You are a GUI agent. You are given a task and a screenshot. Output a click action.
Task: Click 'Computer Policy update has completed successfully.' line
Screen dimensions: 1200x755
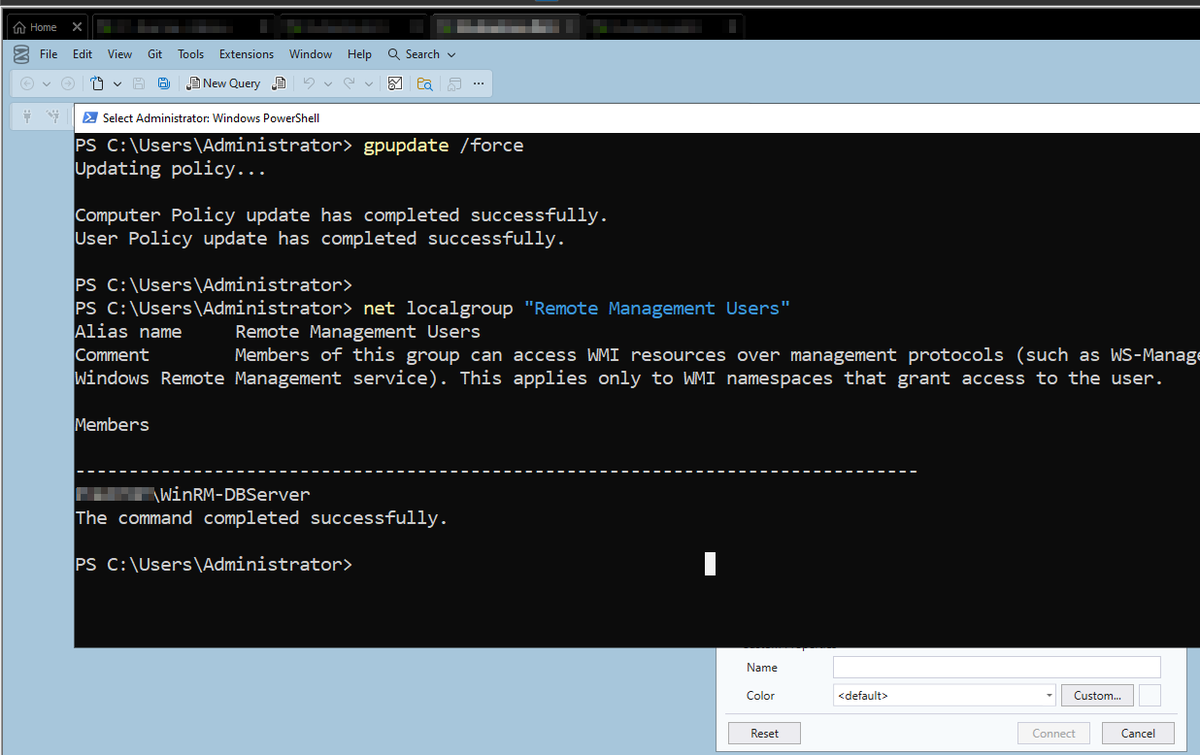point(341,215)
